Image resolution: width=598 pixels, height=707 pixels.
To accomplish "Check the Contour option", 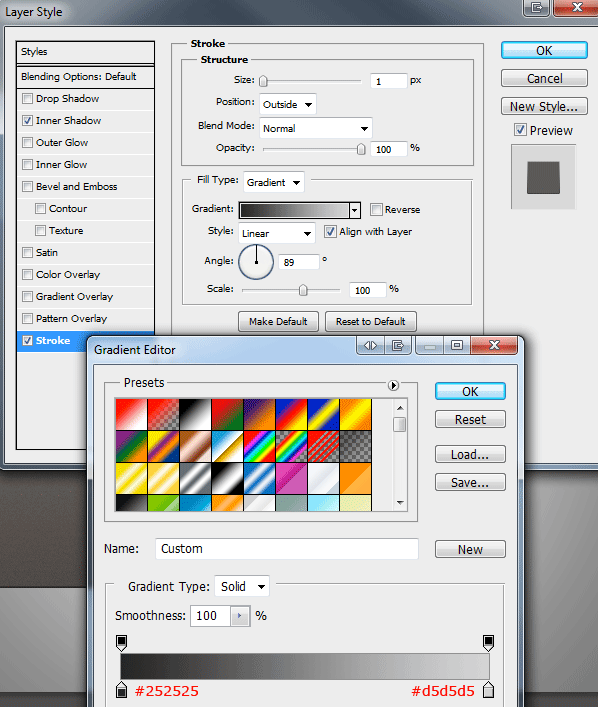I will pos(41,208).
